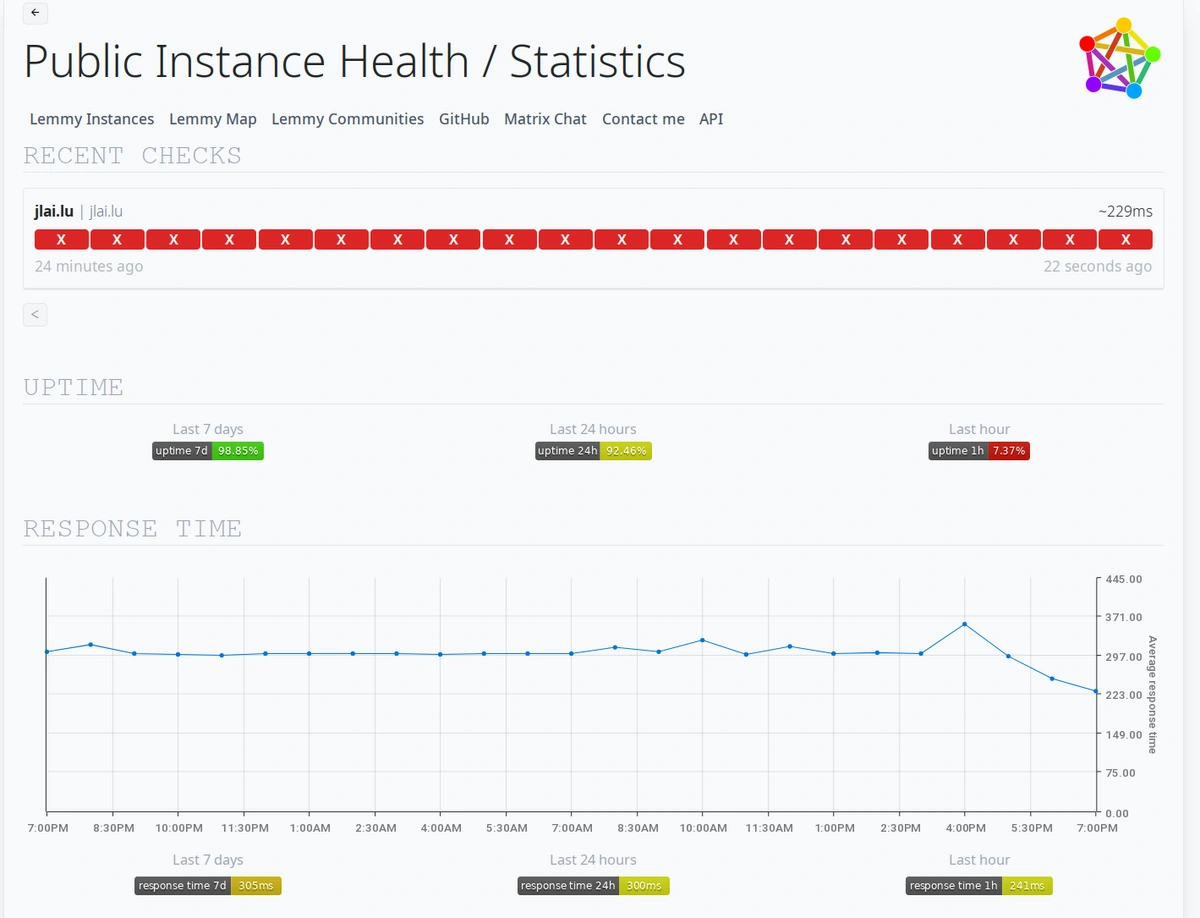The width and height of the screenshot is (1200, 918).
Task: Click the response time 1h 241ms badge
Action: pos(979,886)
